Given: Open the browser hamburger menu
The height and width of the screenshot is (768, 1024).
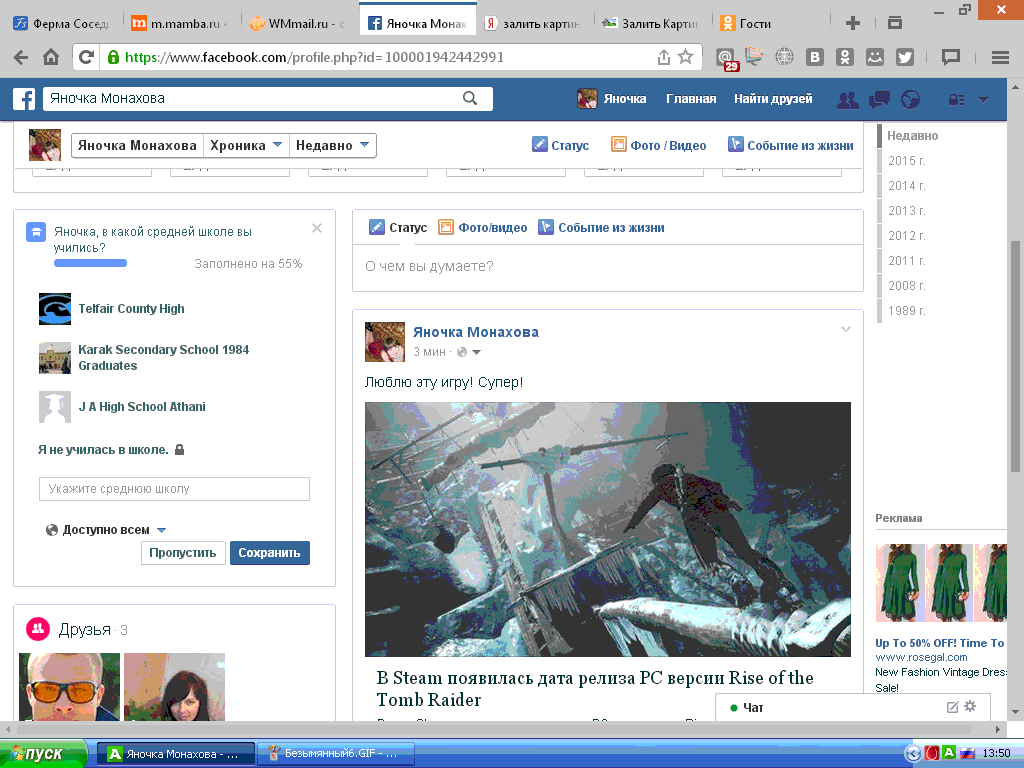Looking at the screenshot, I should [1000, 57].
